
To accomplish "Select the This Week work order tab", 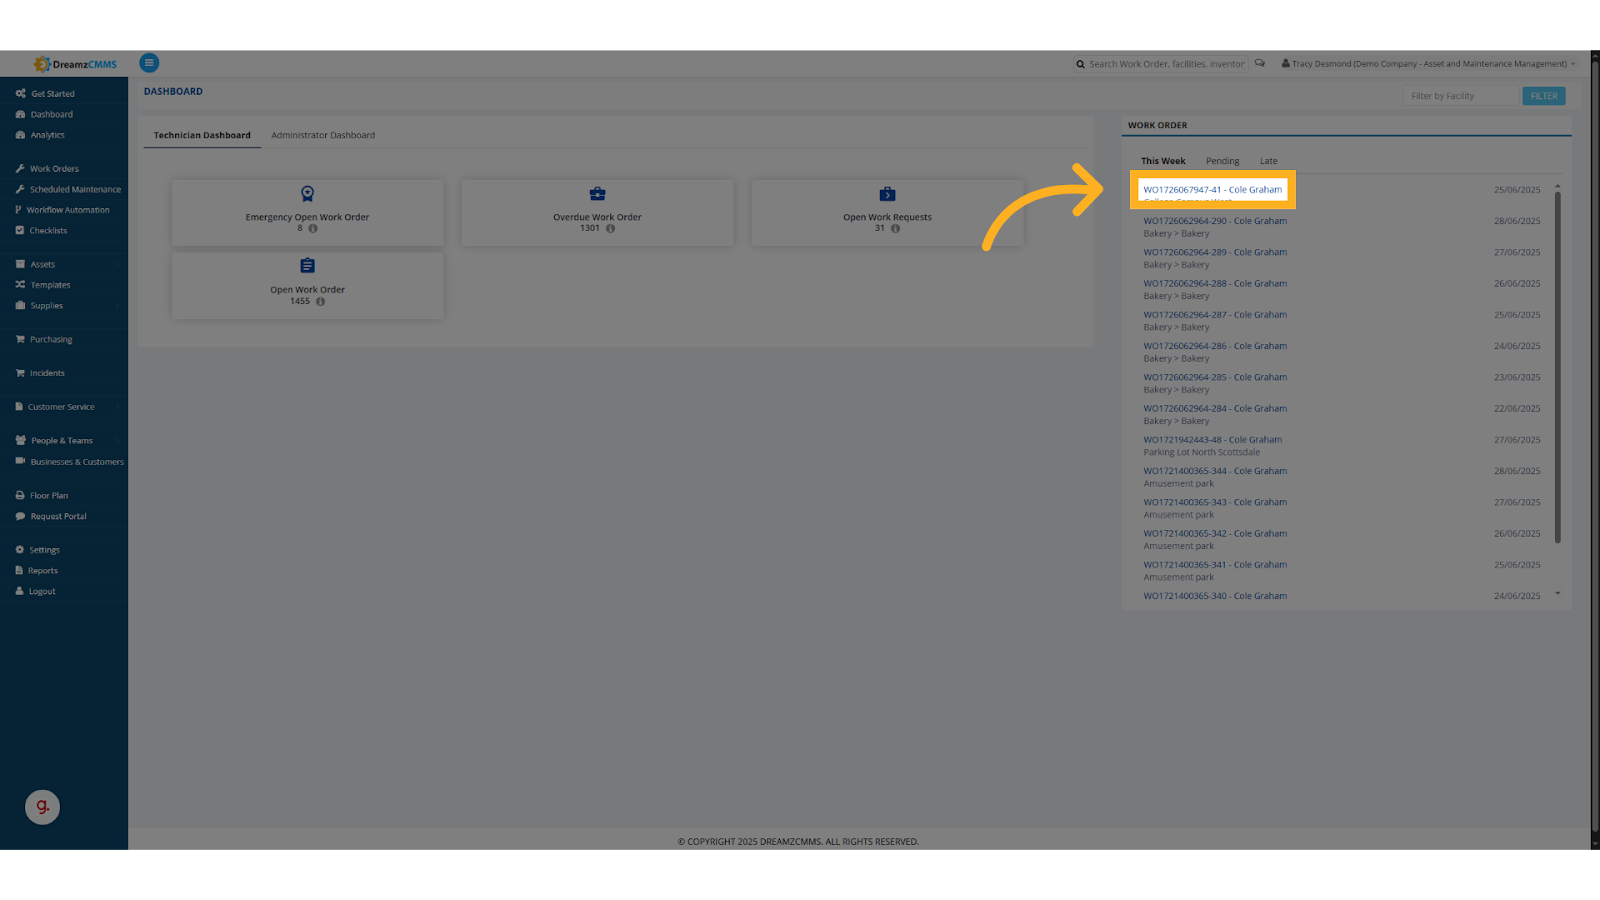I will 1163,161.
